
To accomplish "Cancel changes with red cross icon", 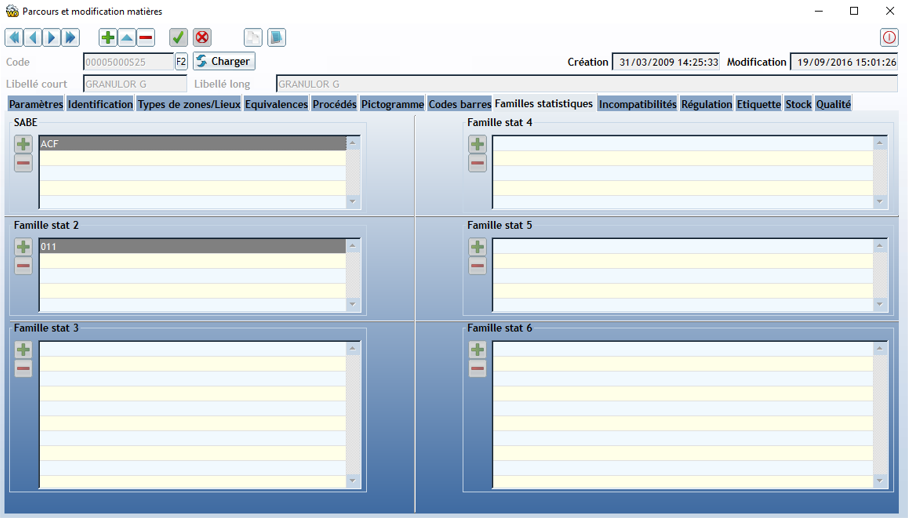I will (x=202, y=38).
